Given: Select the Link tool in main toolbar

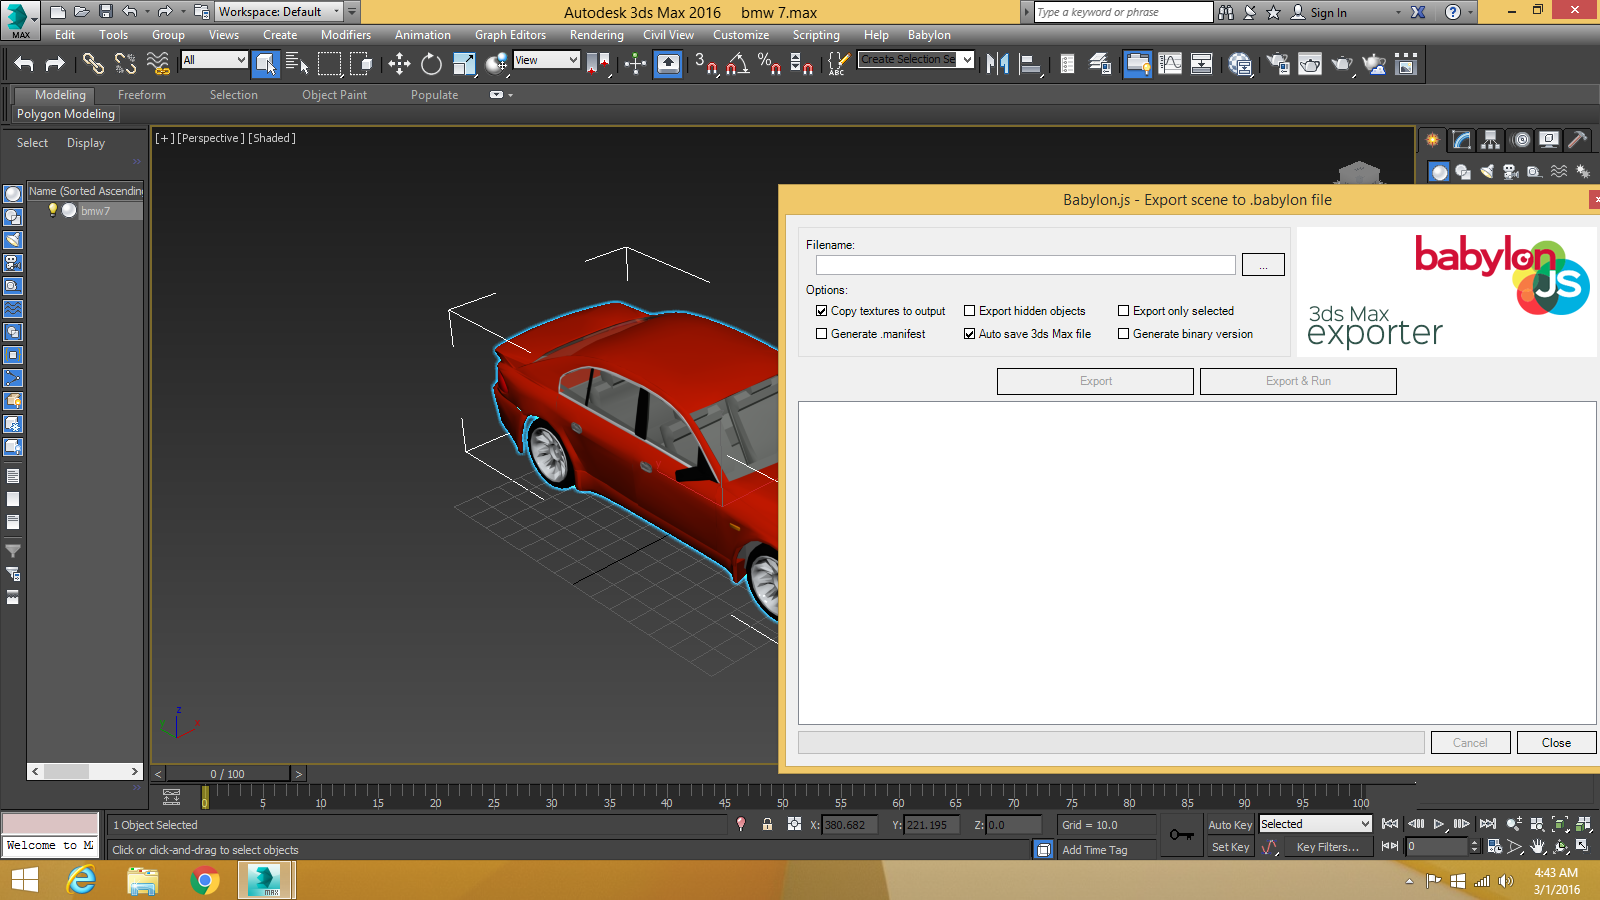Looking at the screenshot, I should coord(93,64).
